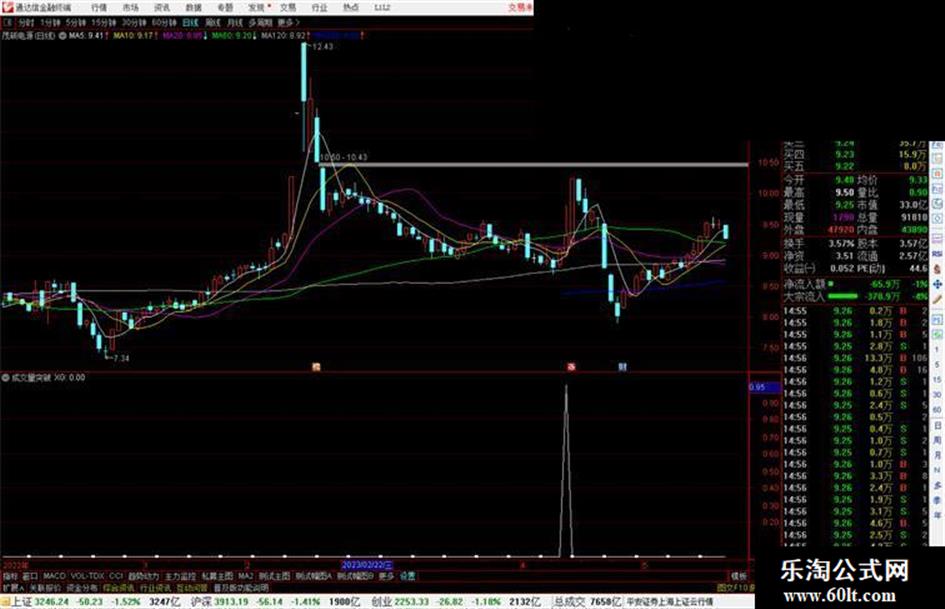The height and width of the screenshot is (609, 945).
Task: Click the 大宗流入 row in quote panel
Action: click(856, 297)
